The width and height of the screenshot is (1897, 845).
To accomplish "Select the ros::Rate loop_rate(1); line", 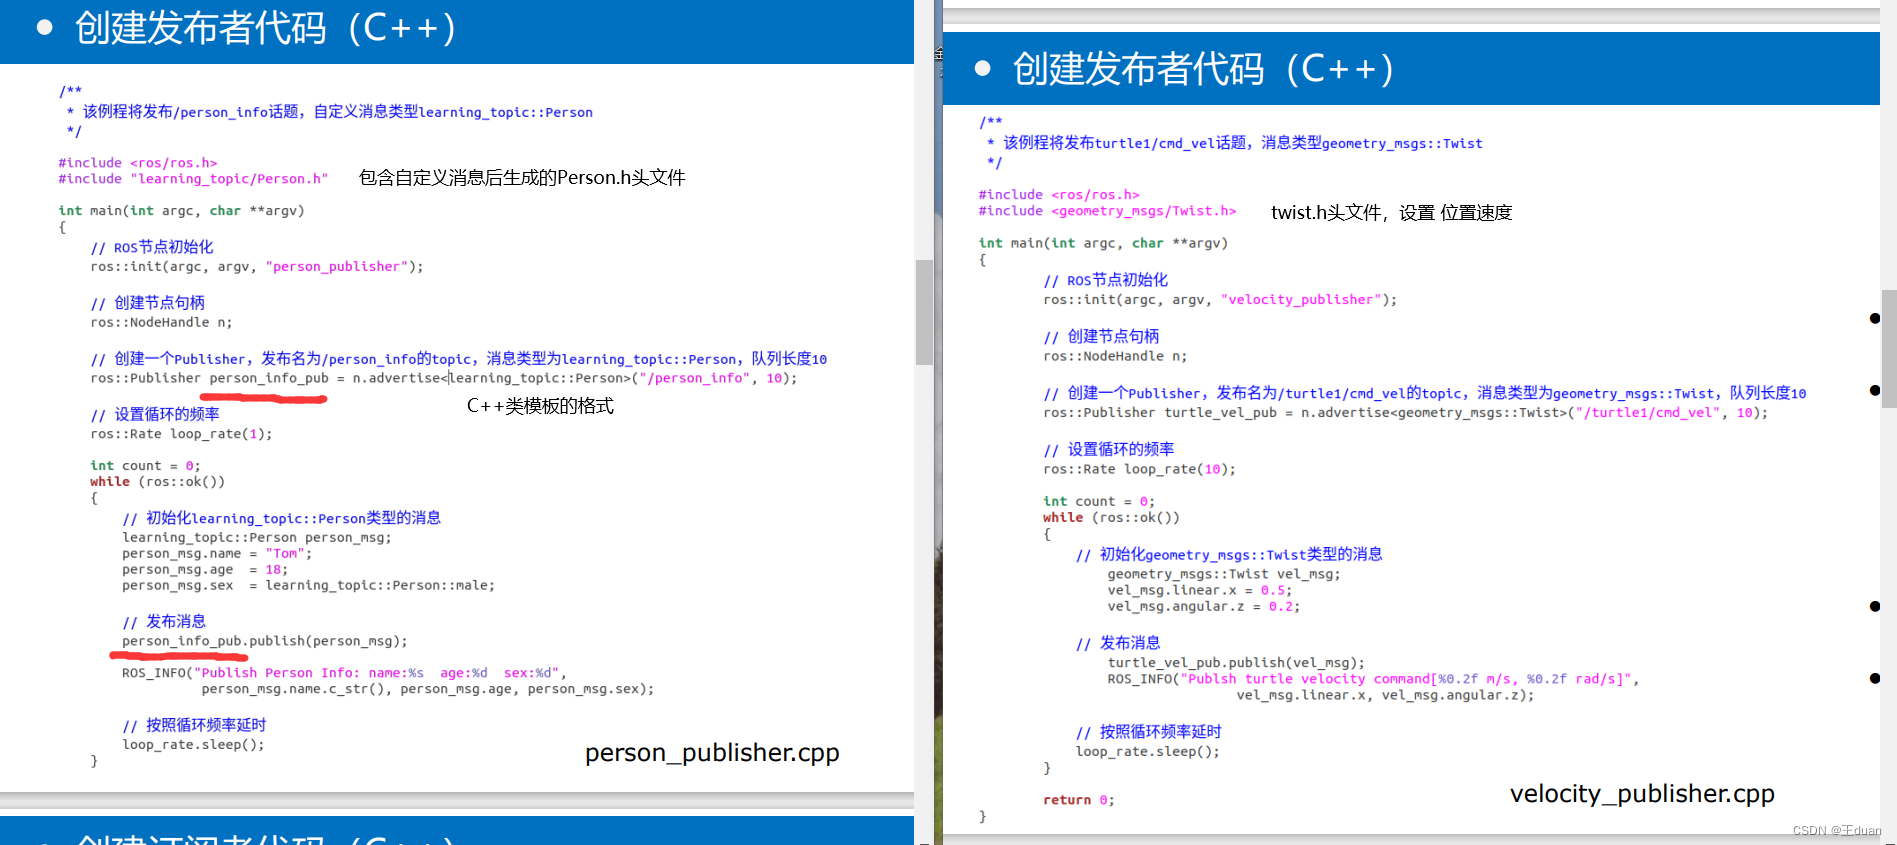I will click(x=181, y=434).
